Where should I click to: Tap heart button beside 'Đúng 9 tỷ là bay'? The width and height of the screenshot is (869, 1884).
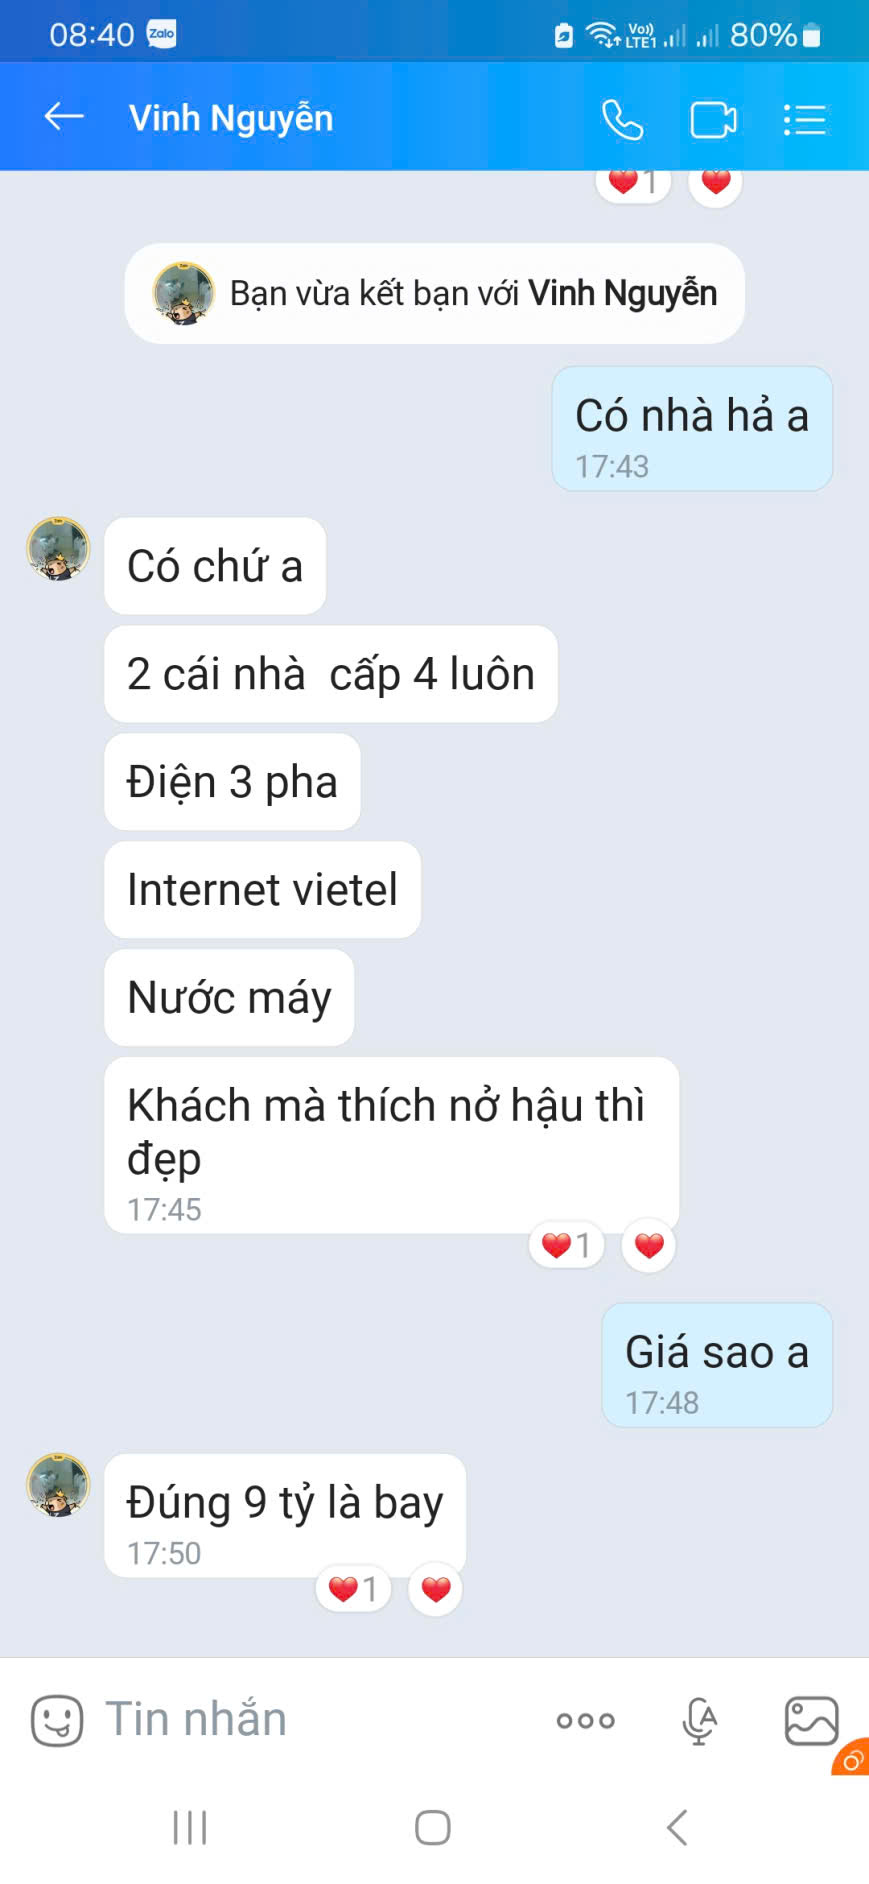pos(436,1588)
